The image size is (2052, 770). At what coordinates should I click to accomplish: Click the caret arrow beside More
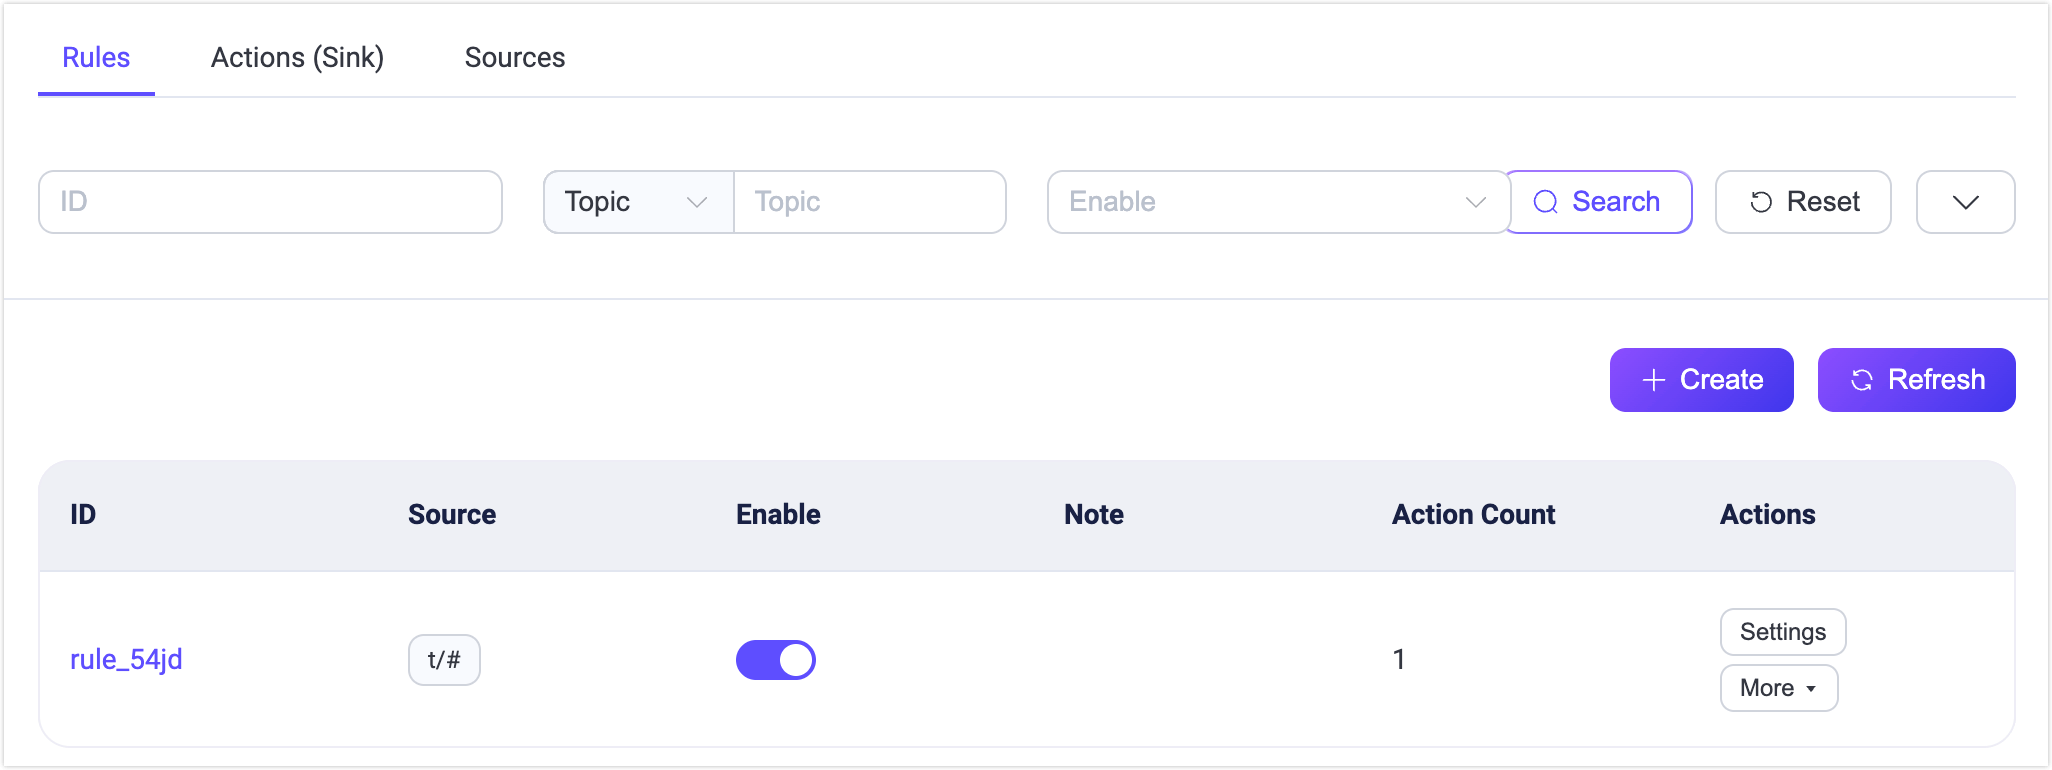(x=1811, y=689)
